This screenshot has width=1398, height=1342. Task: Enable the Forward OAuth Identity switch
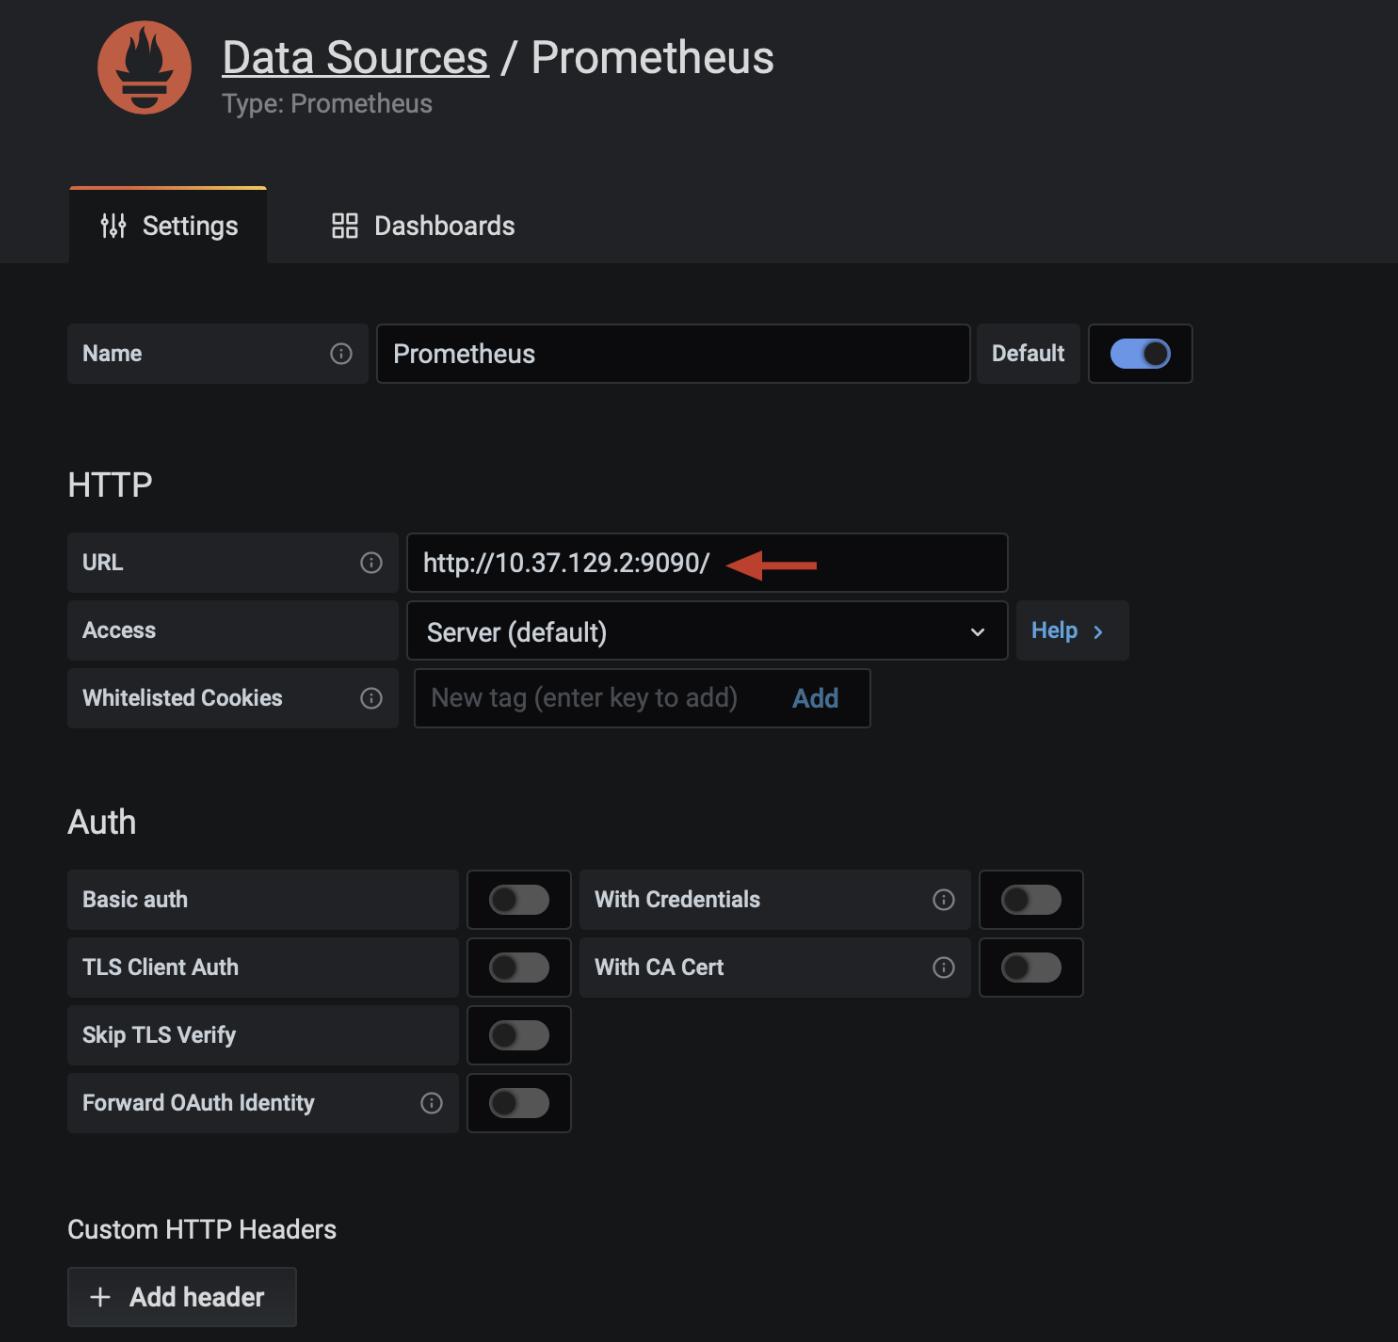coord(519,1103)
